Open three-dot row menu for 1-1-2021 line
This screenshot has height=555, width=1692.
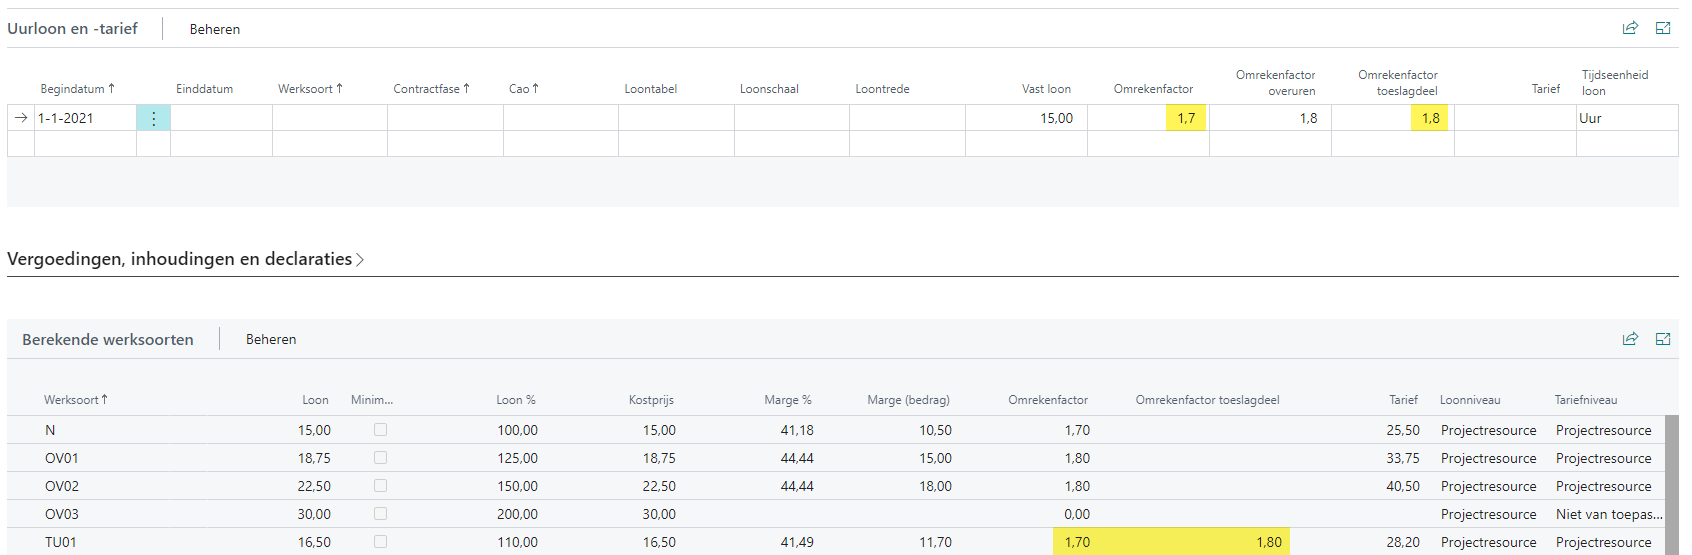(153, 118)
